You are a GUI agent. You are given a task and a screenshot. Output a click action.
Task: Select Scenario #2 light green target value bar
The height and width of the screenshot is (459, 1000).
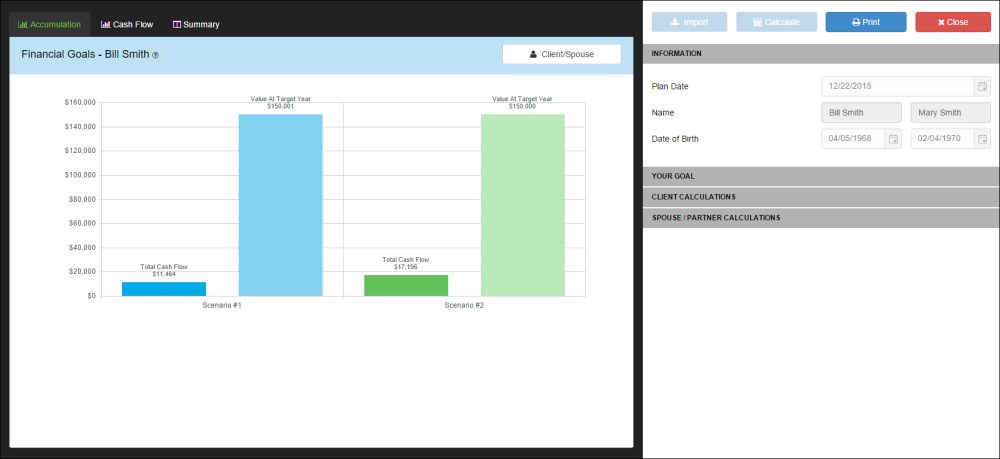point(523,205)
